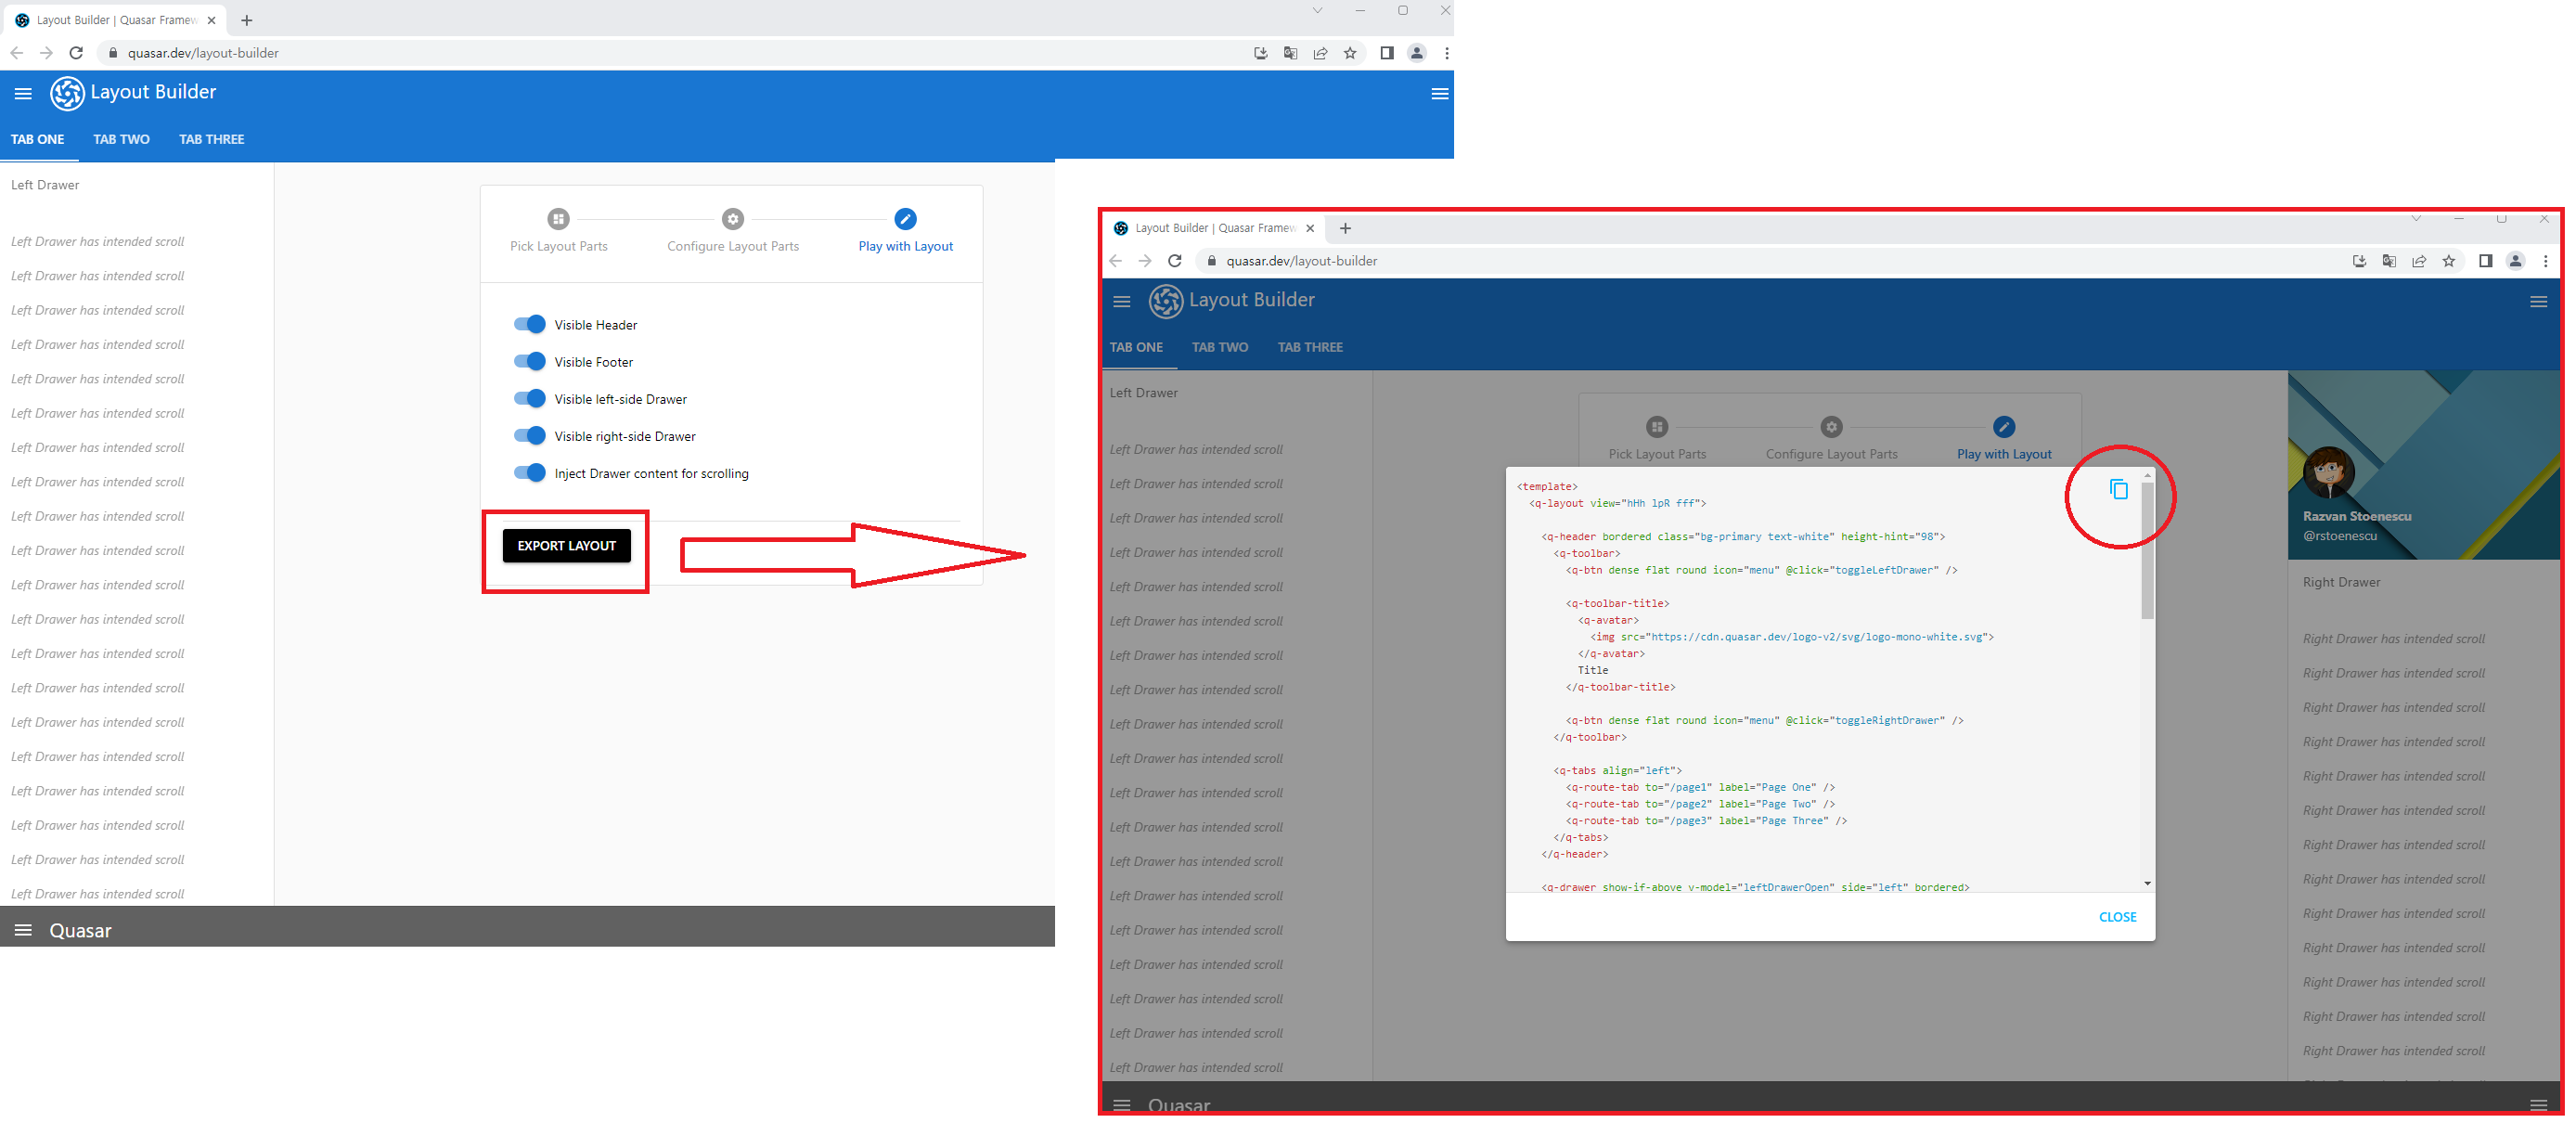Click CLOSE in the export dialog
Image resolution: width=2576 pixels, height=1123 pixels.
click(2116, 917)
